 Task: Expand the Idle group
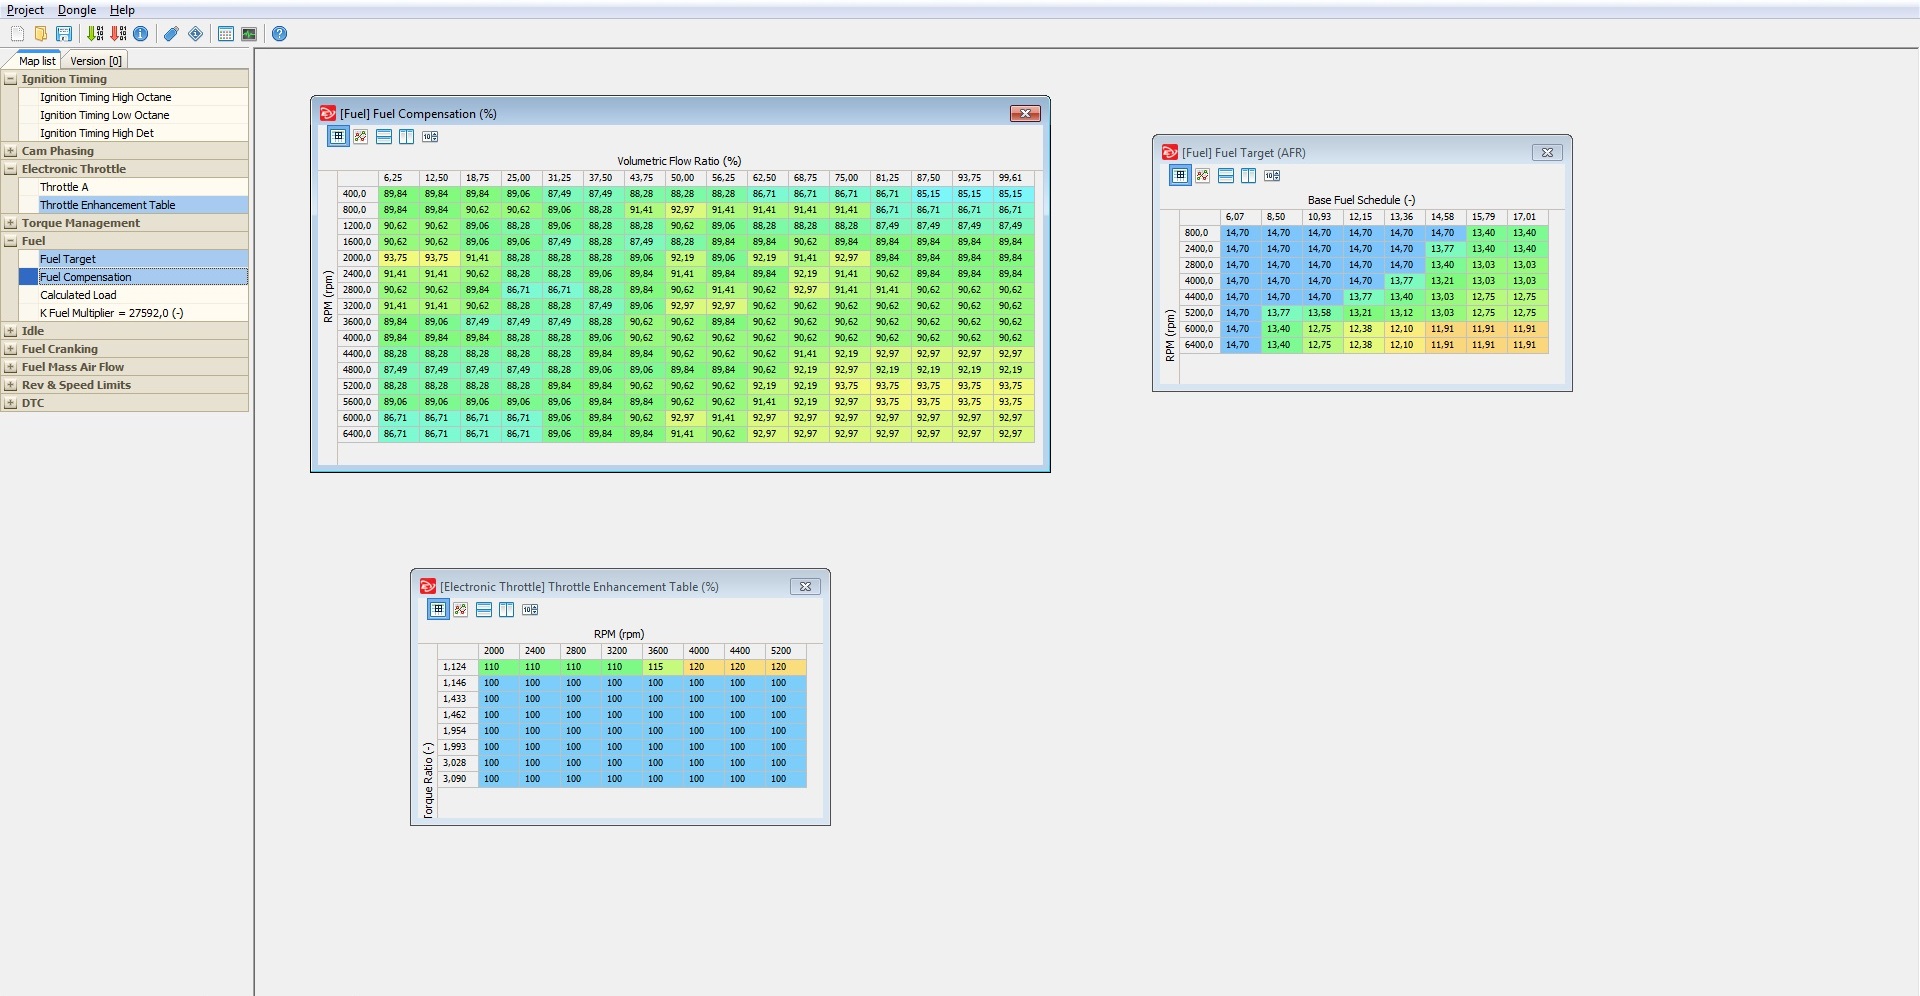click(x=10, y=331)
